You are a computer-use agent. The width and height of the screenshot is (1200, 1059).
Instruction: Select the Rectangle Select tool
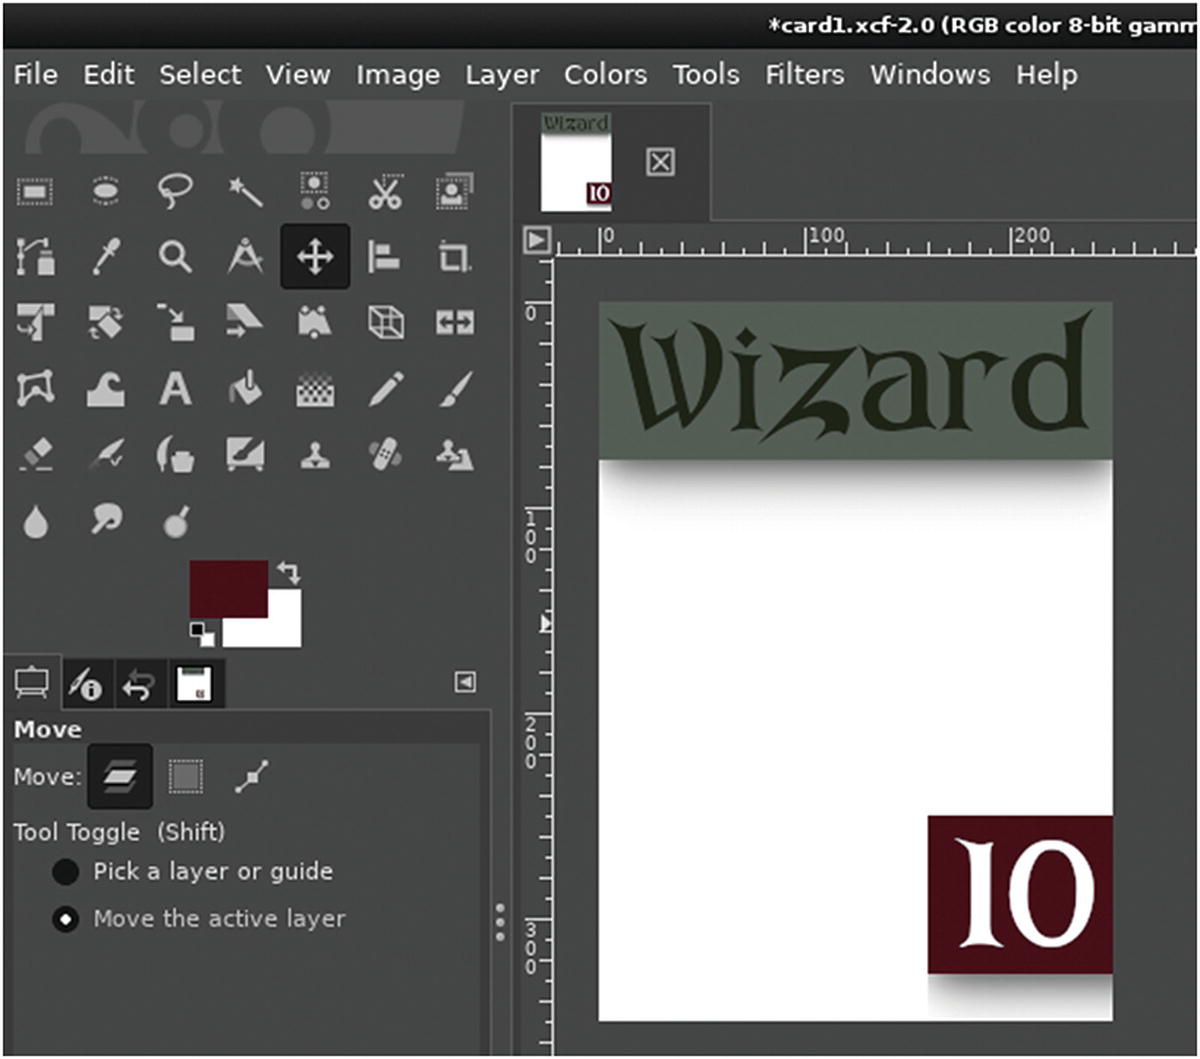pos(35,190)
